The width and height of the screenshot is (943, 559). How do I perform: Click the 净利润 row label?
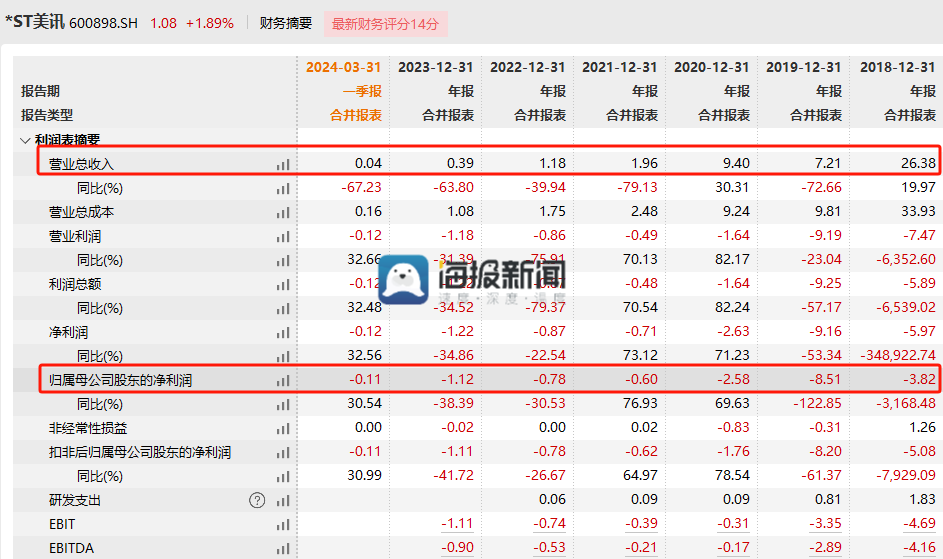point(68,332)
